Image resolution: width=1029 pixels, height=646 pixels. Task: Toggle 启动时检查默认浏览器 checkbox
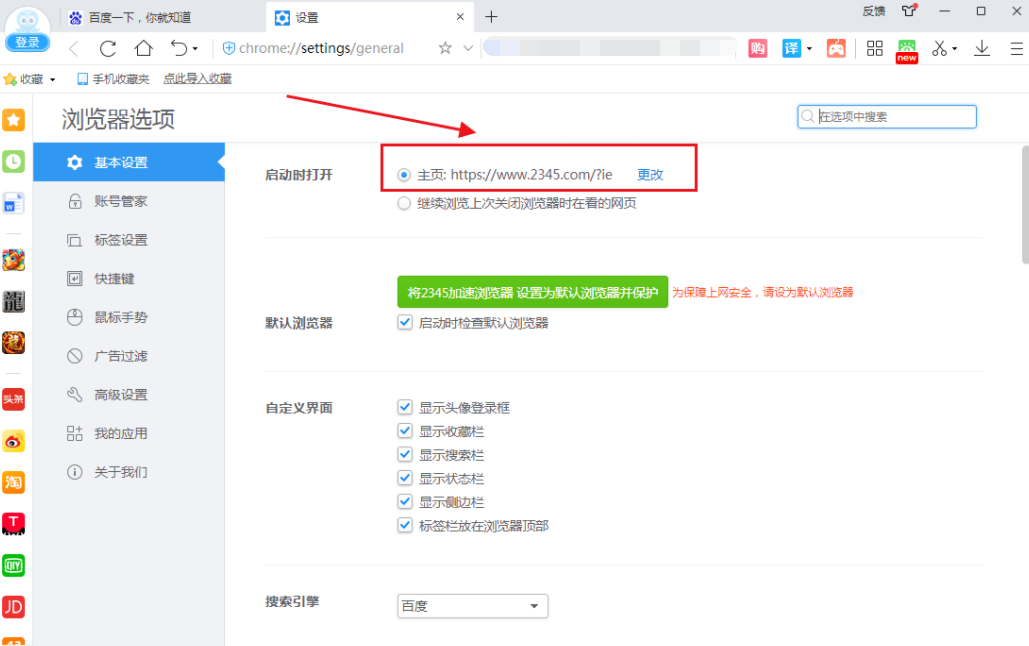click(405, 322)
